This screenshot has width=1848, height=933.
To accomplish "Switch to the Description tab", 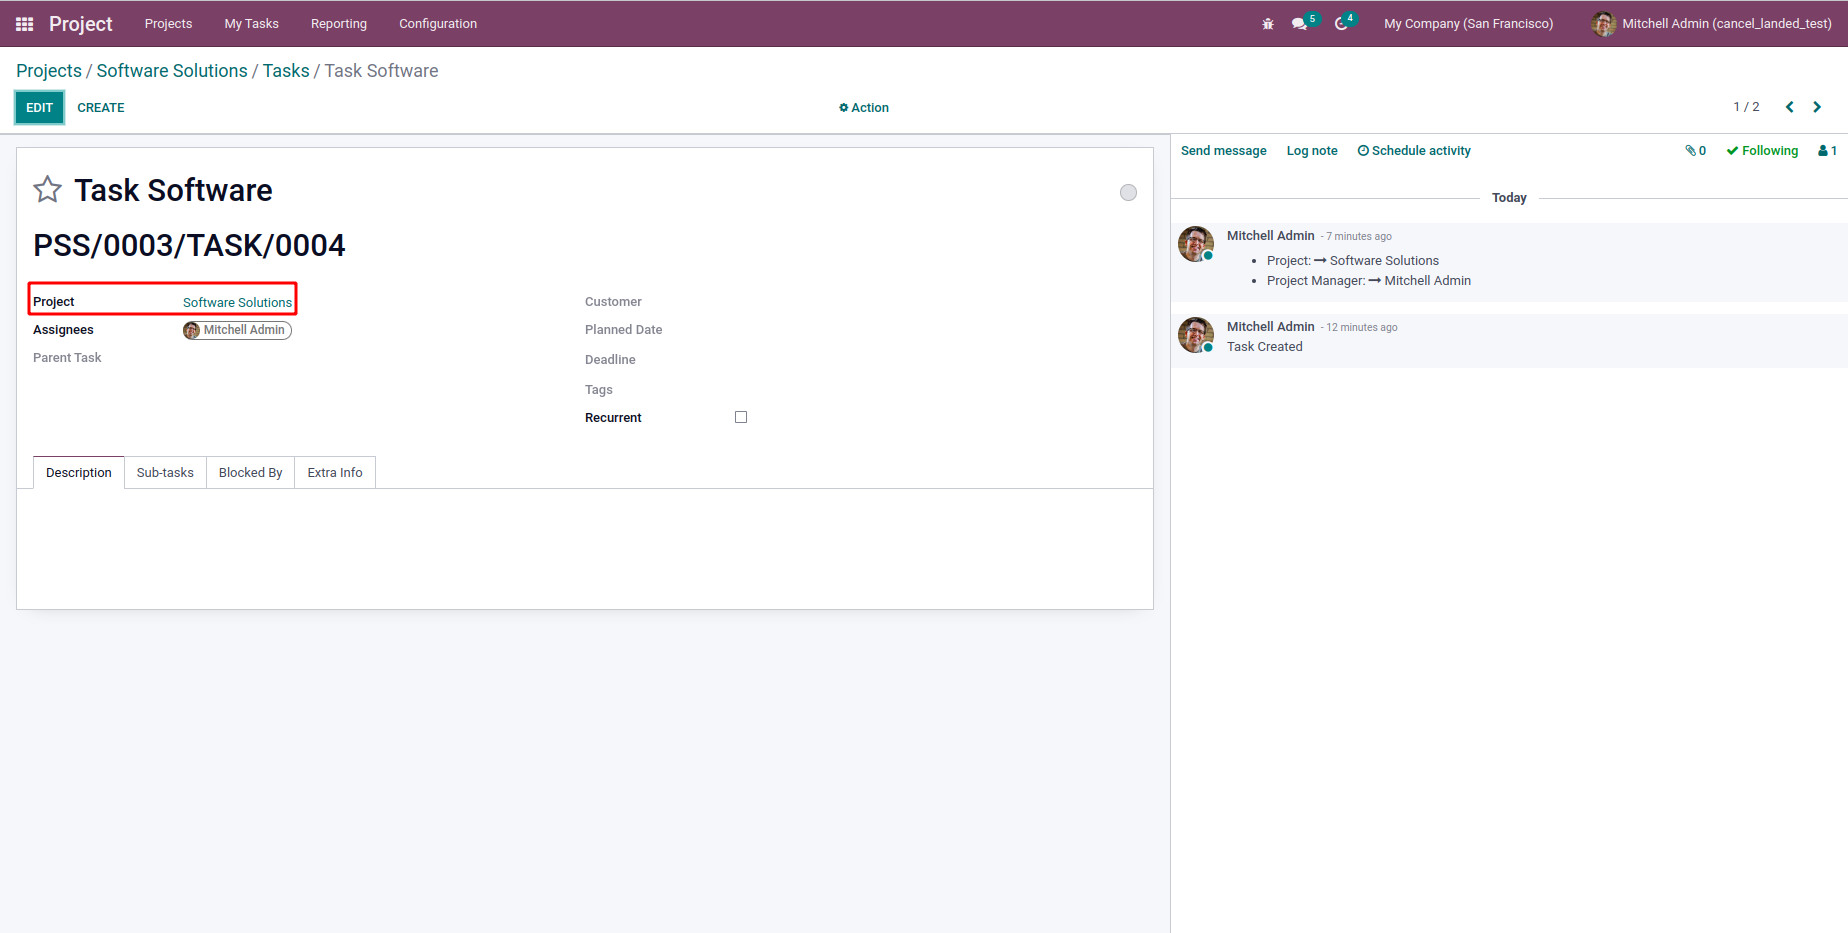I will [79, 473].
